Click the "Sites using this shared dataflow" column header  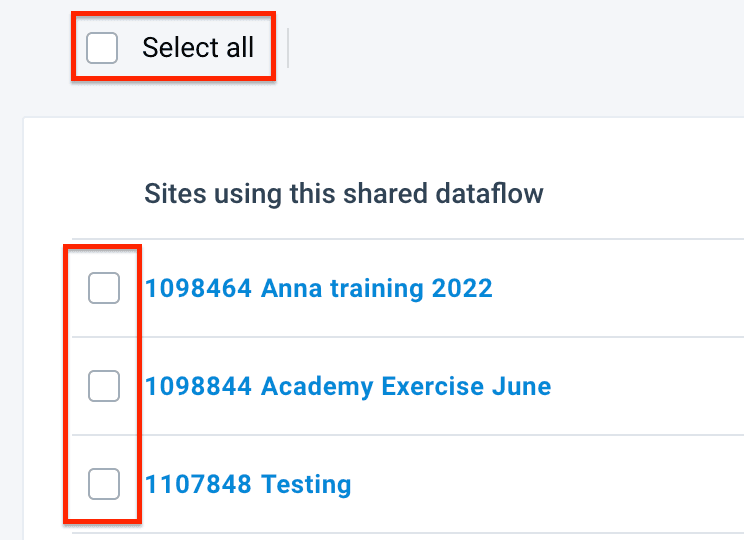point(343,193)
